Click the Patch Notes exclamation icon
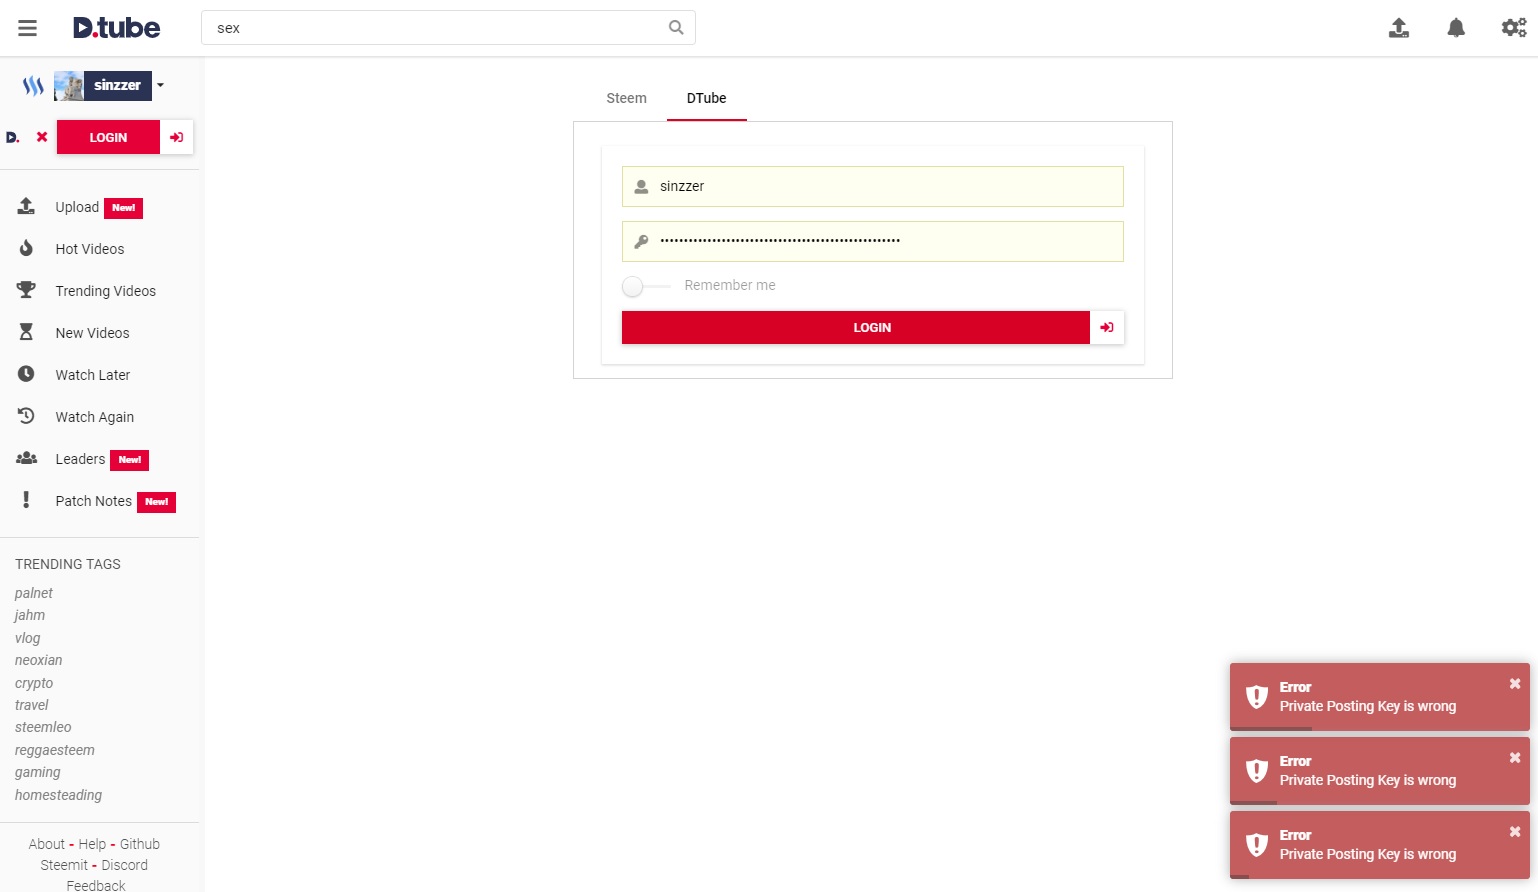1538x892 pixels. pos(26,499)
